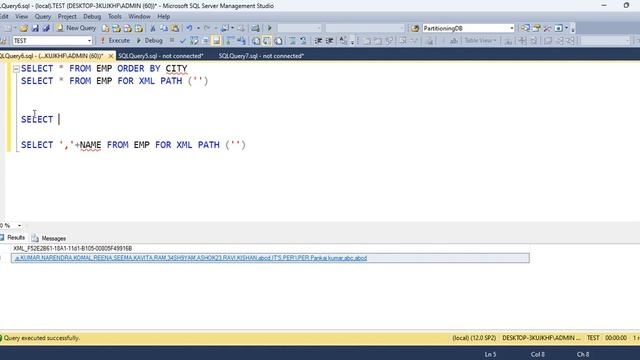Click the New Query button

click(x=76, y=28)
